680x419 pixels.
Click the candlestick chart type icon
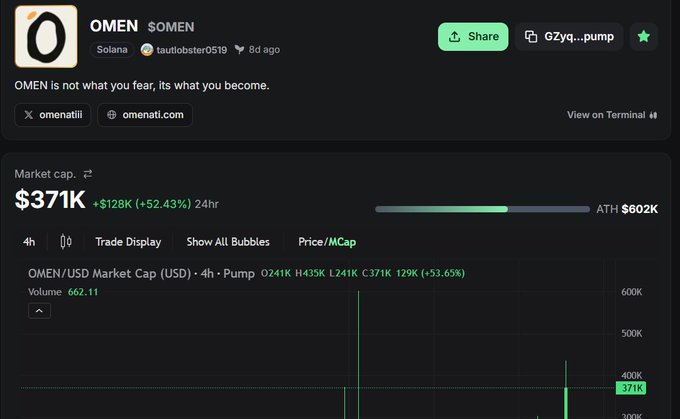click(66, 242)
